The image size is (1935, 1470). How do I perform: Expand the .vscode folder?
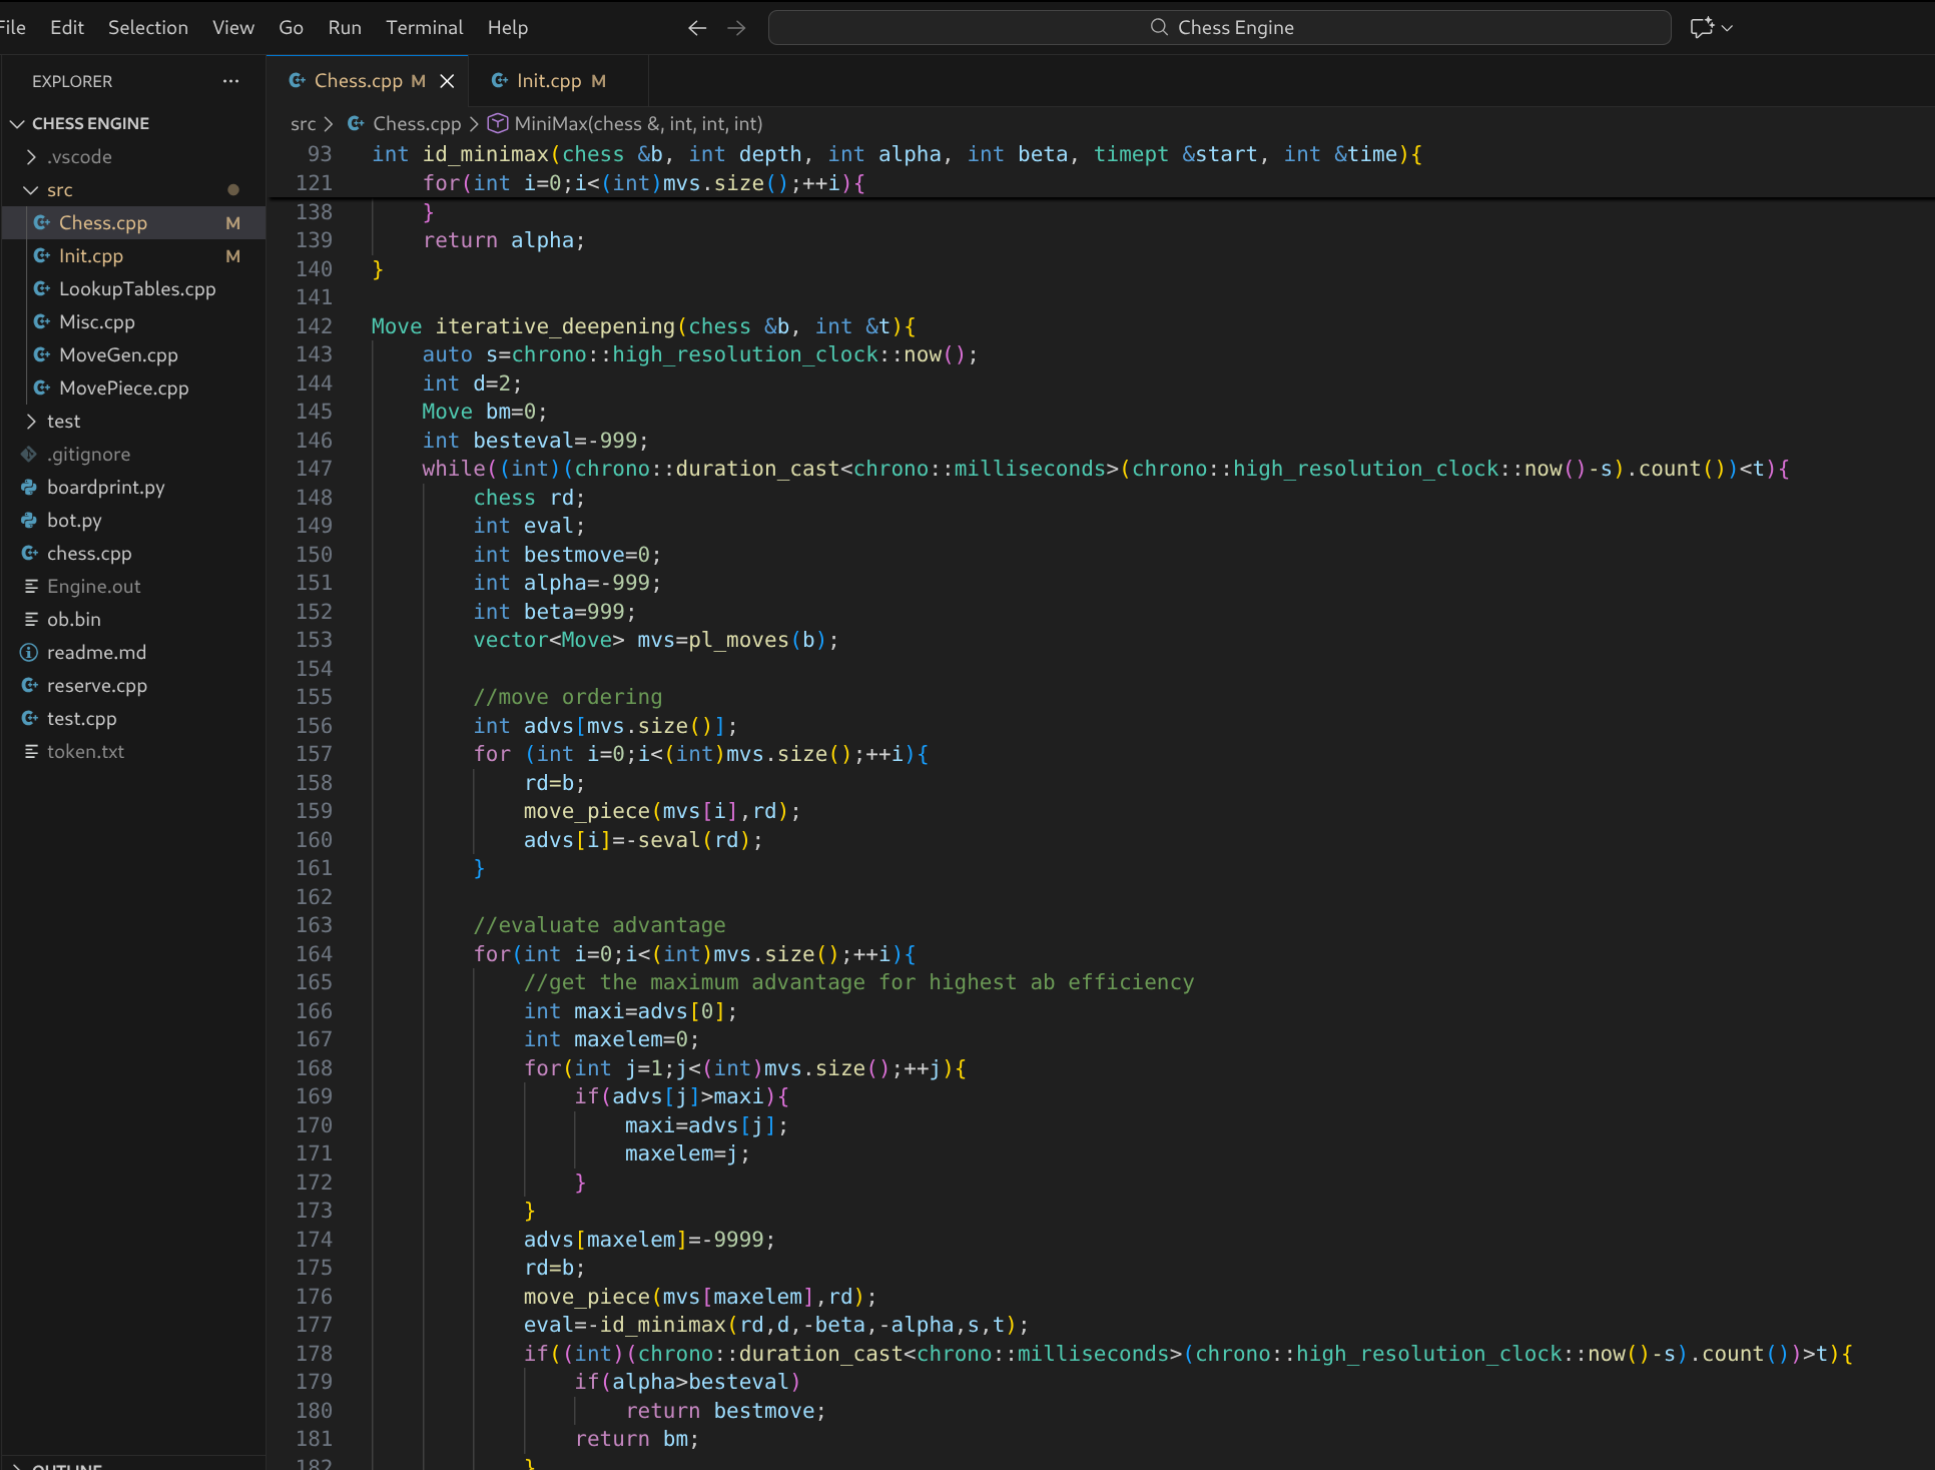pyautogui.click(x=80, y=156)
